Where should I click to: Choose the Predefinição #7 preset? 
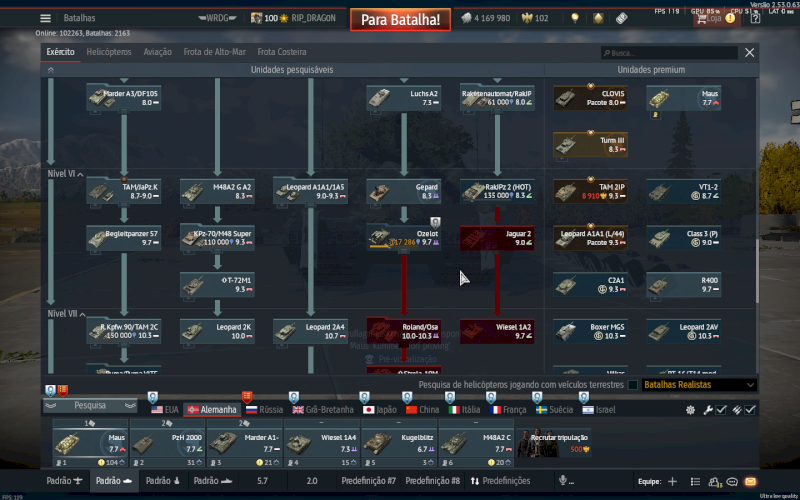click(368, 481)
